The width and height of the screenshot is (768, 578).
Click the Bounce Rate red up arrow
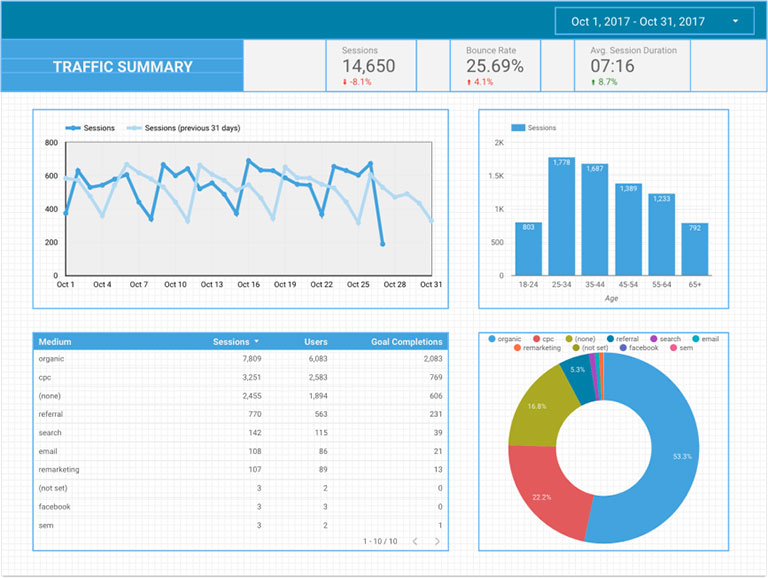coord(469,82)
